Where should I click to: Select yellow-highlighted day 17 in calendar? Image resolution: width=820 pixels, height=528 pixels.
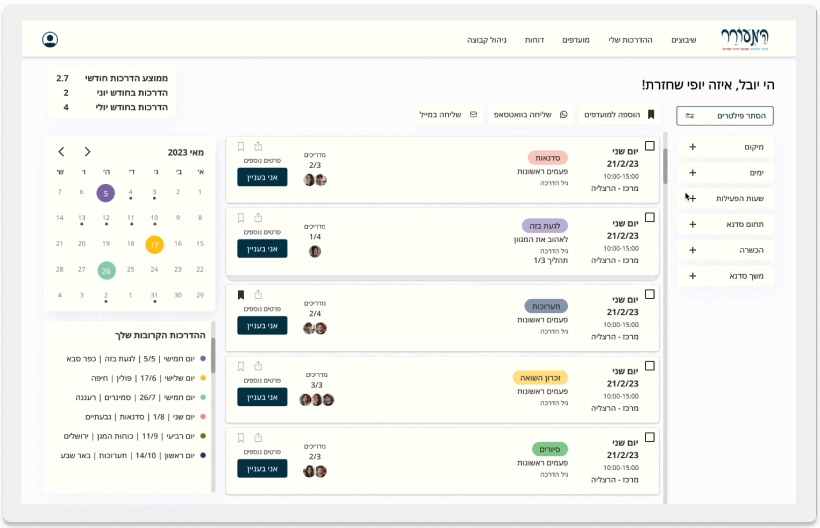point(154,245)
